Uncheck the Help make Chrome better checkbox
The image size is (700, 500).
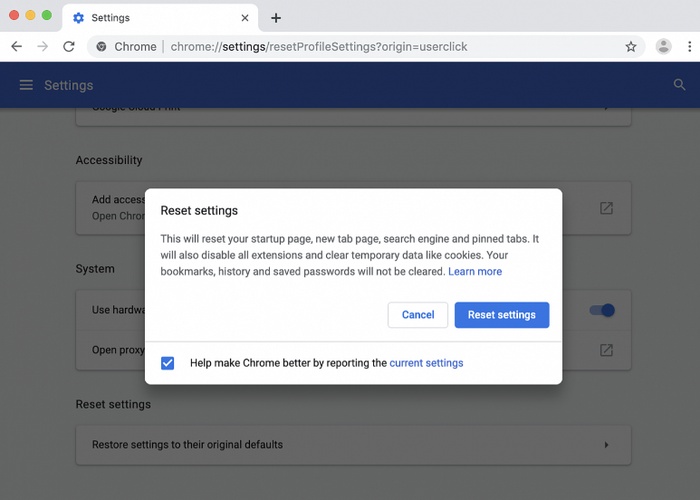[x=167, y=363]
